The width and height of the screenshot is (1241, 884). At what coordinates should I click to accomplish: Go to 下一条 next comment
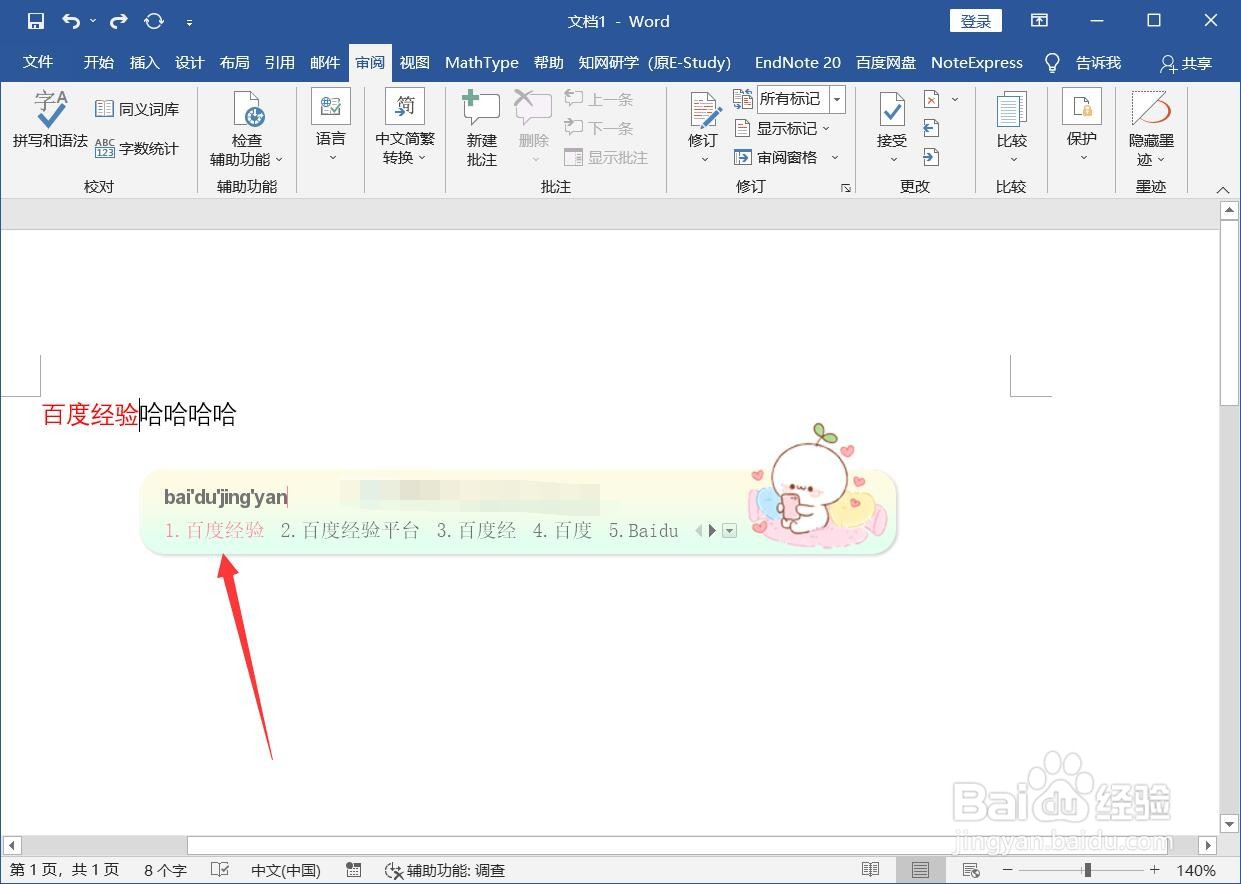point(599,128)
